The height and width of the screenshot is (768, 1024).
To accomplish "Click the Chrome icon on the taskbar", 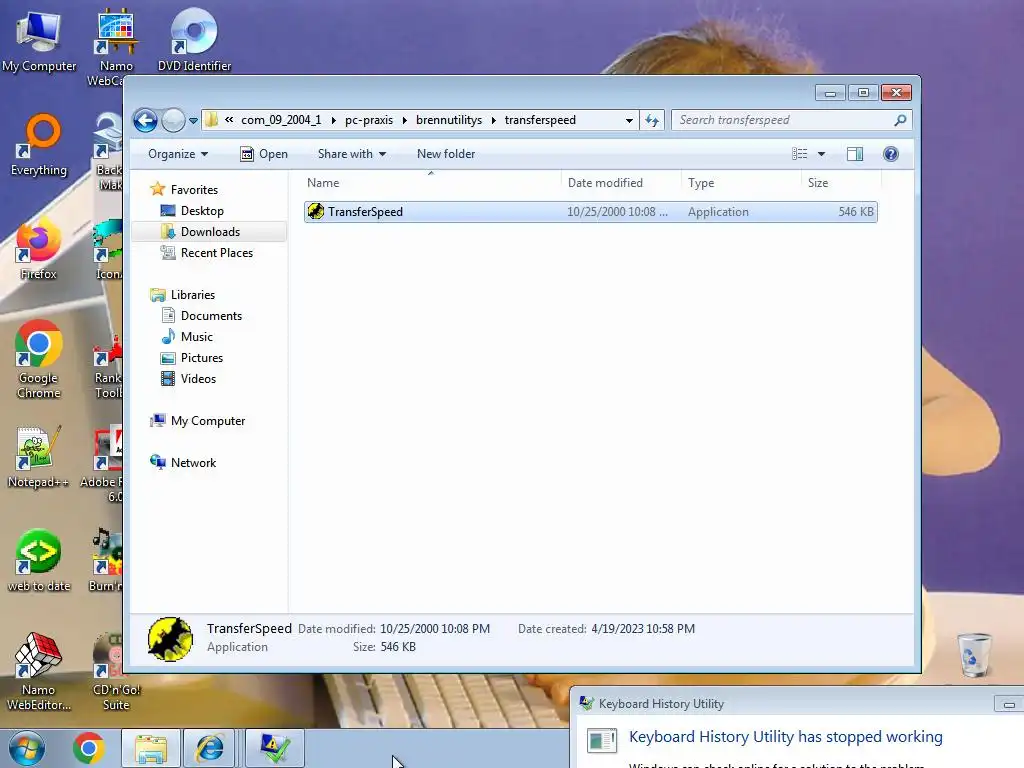I will [x=89, y=748].
